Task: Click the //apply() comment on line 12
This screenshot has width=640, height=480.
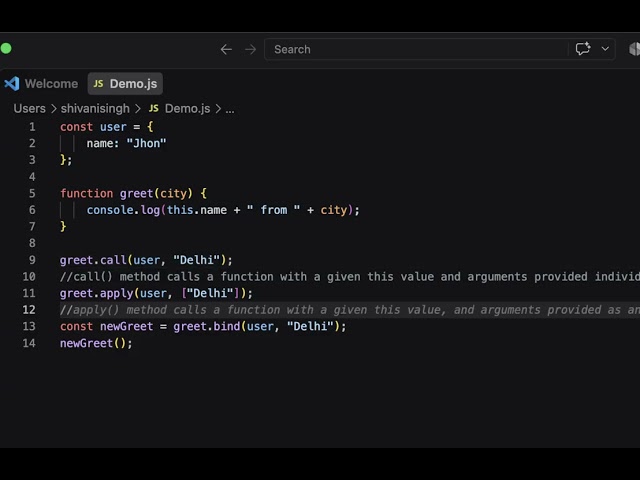Action: point(349,310)
